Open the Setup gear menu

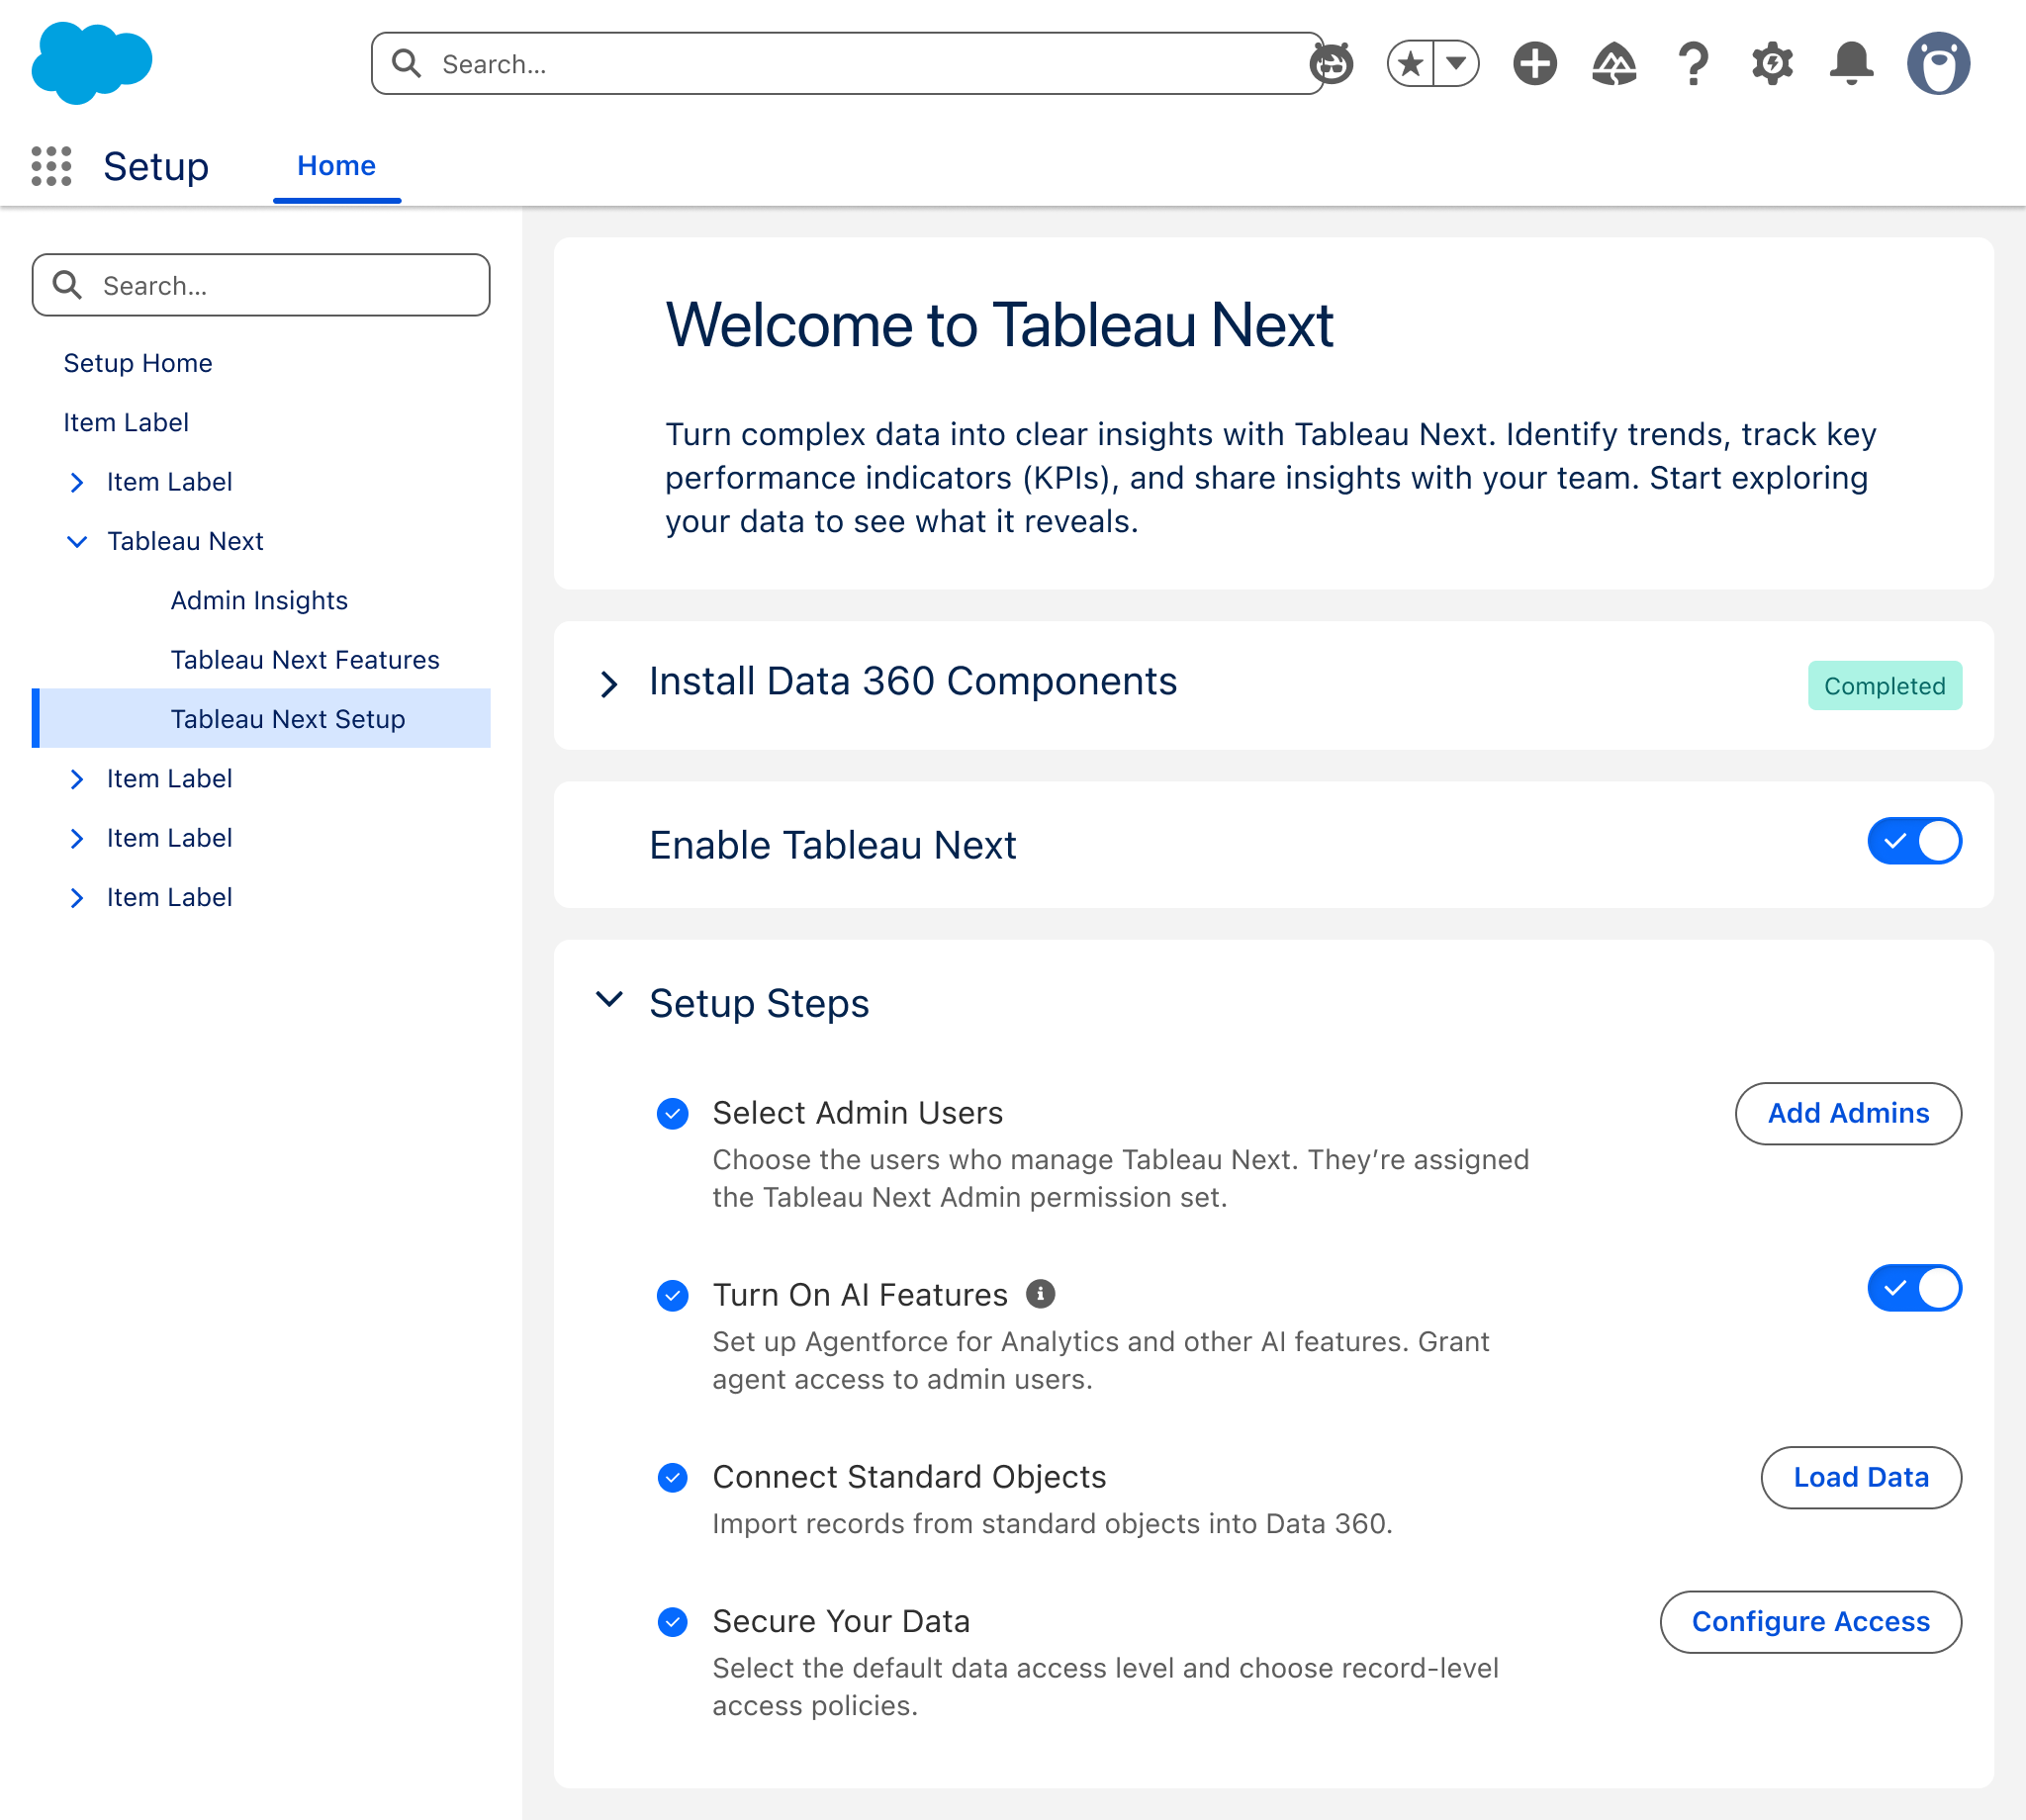[1772, 64]
